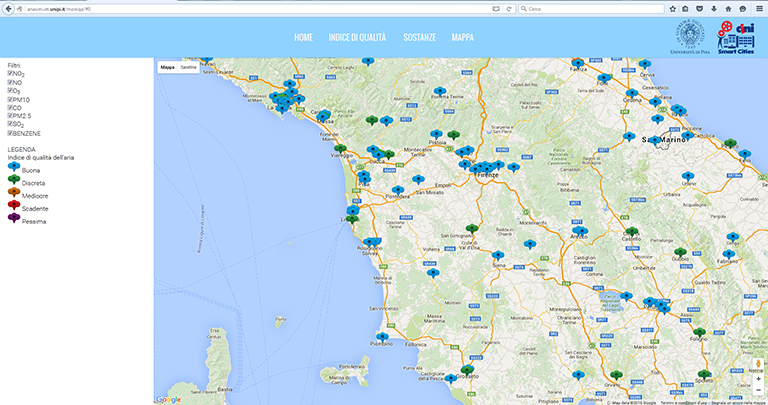Click the blue air quality marker at Firenze

486,167
